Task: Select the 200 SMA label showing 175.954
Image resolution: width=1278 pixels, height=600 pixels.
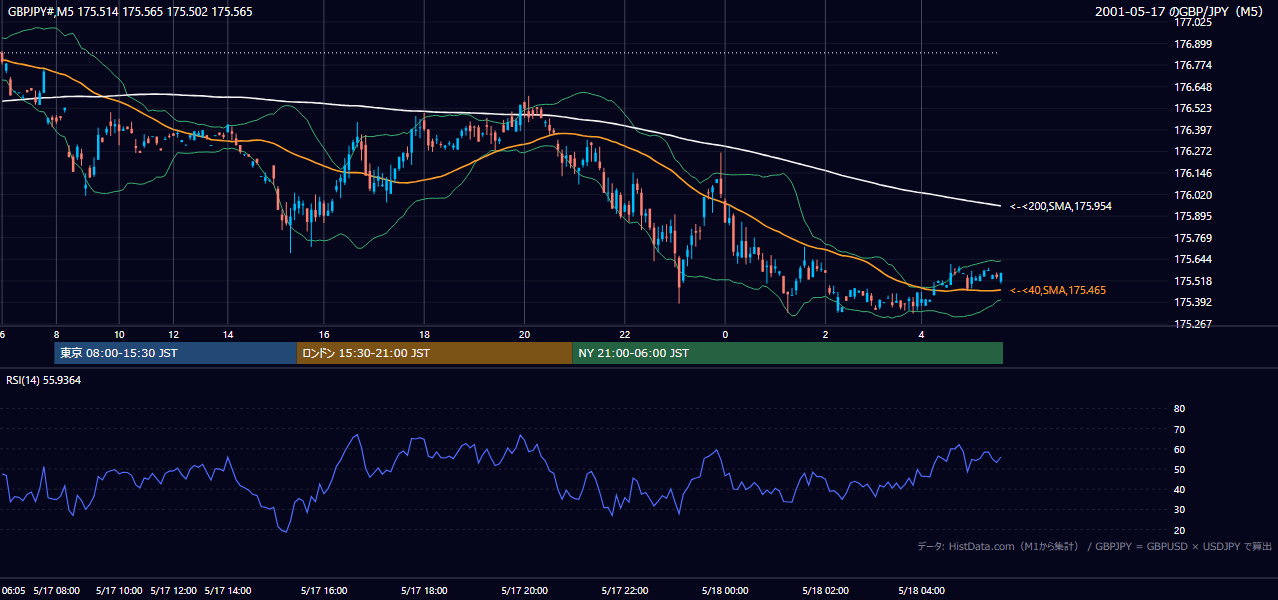Action: tap(1061, 206)
